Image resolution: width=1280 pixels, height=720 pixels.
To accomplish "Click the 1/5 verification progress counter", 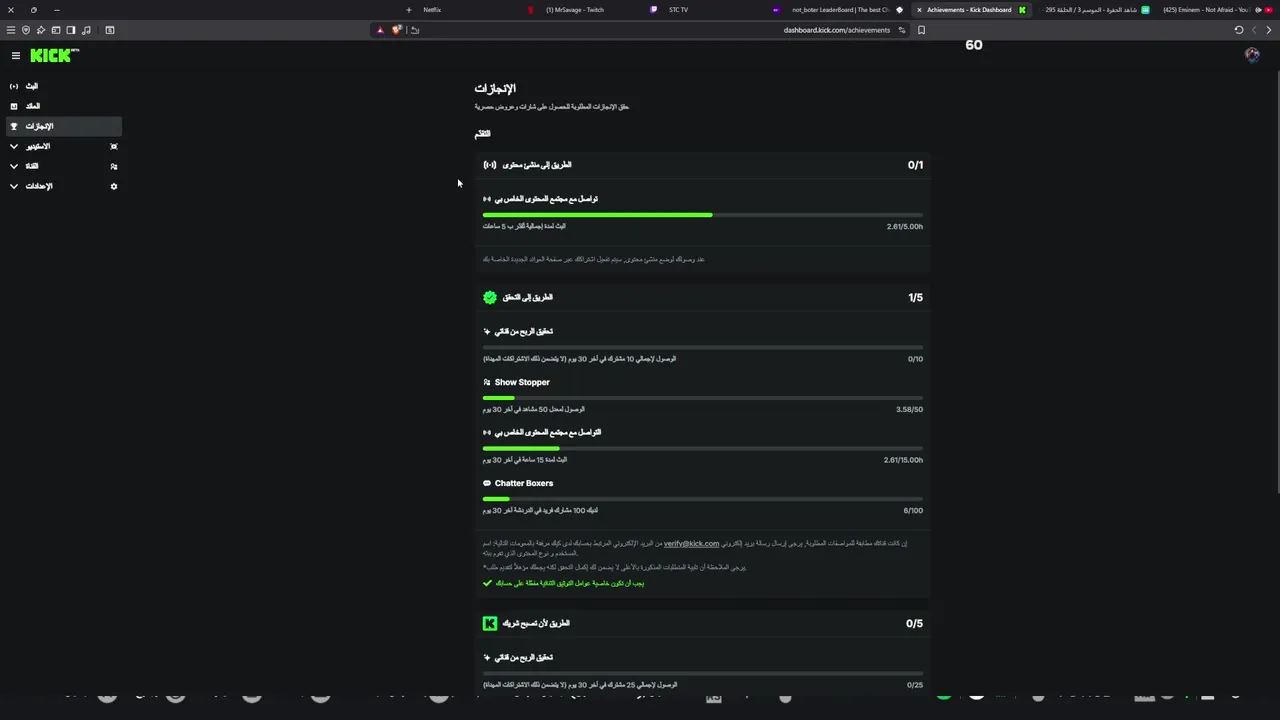I will 915,297.
